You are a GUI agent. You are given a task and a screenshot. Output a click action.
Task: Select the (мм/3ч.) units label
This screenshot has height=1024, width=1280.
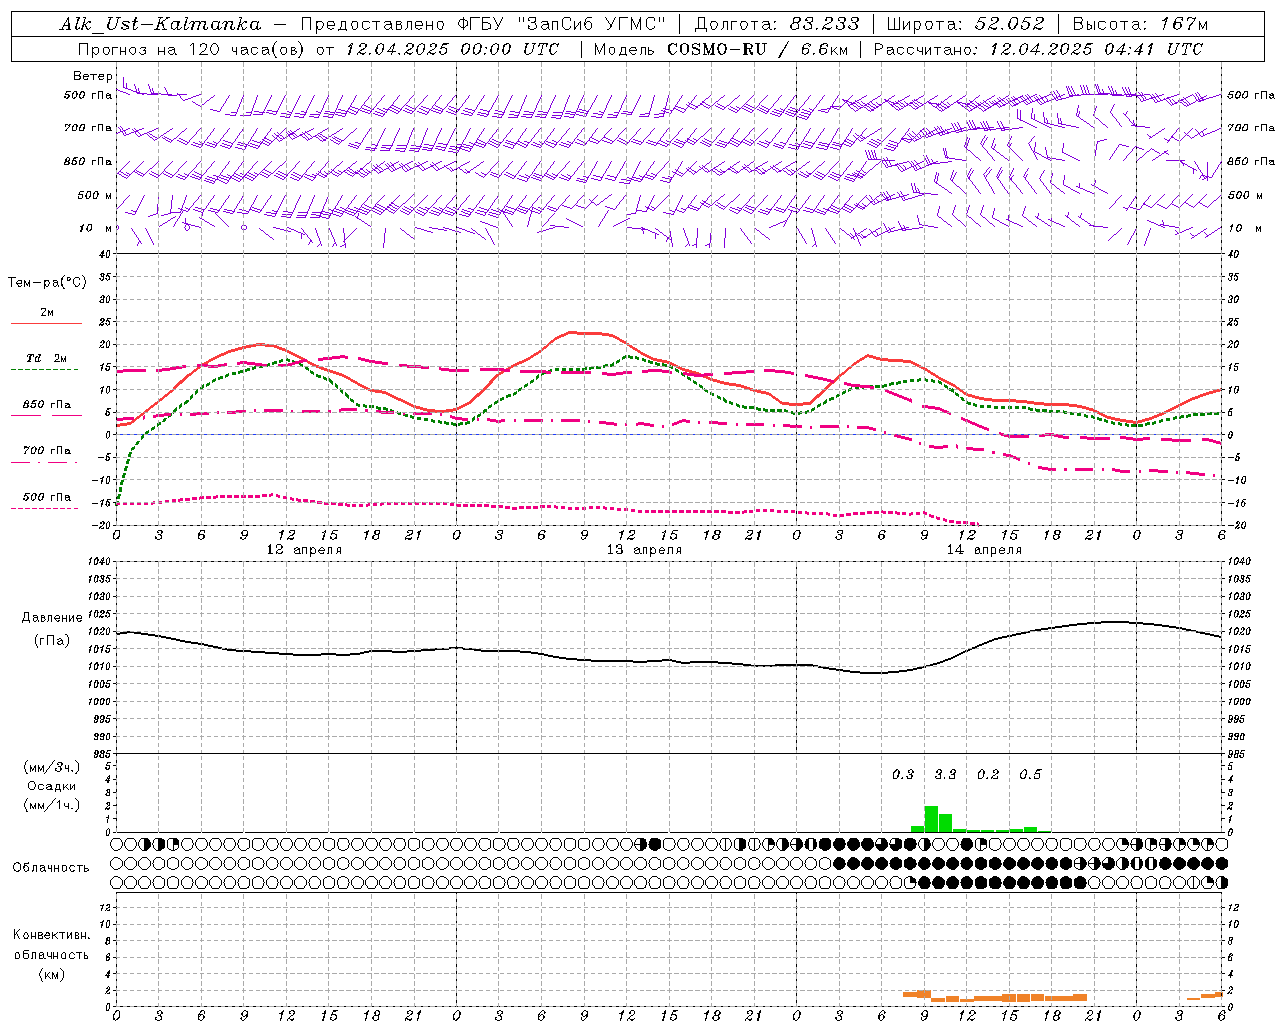click(x=52, y=767)
